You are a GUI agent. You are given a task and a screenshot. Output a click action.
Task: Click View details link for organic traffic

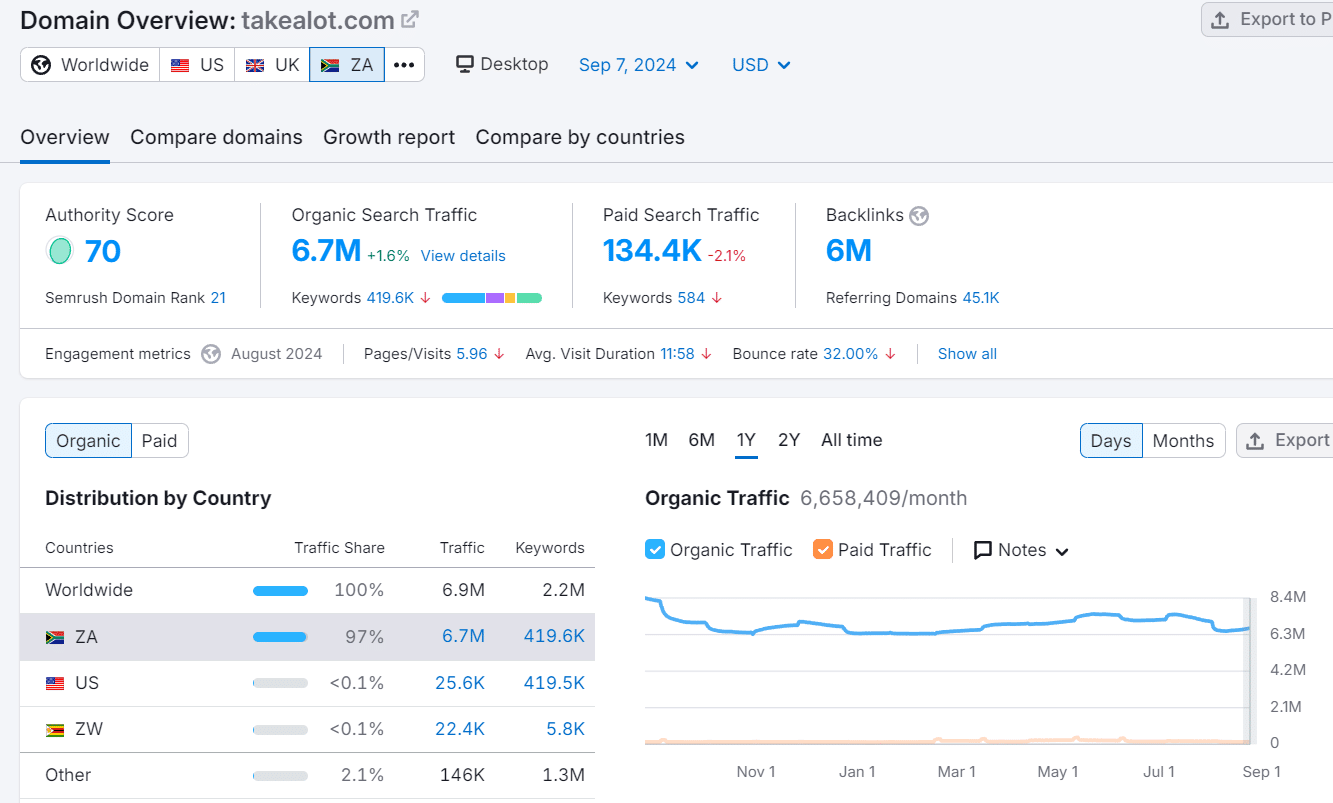[x=463, y=256]
